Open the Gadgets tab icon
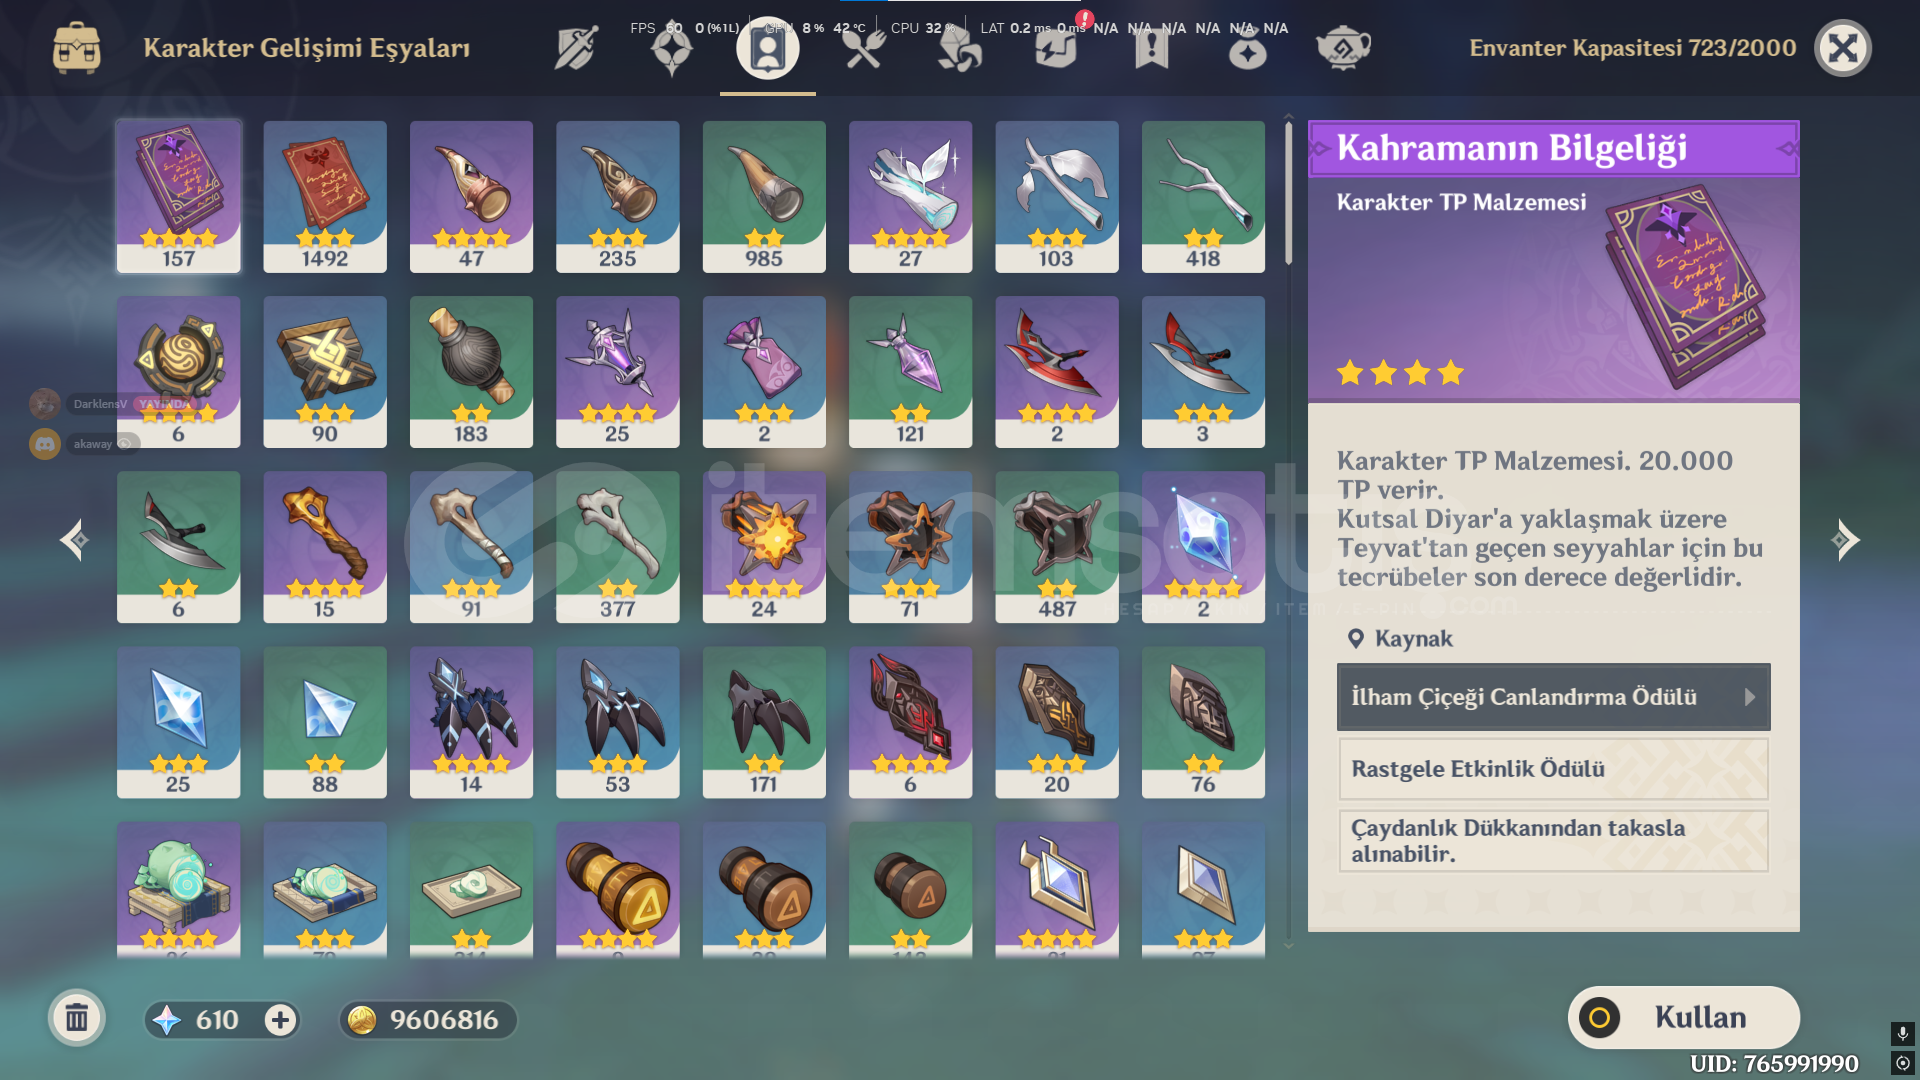Screen dimensions: 1920x1080 point(1056,48)
